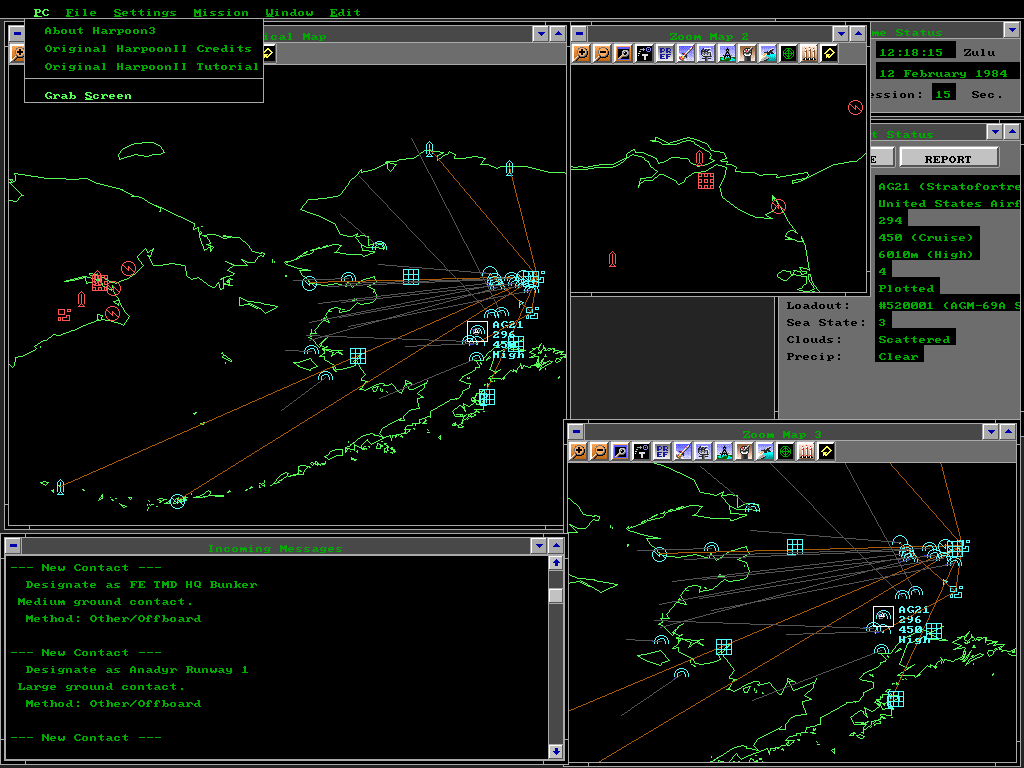Click the three-missiles icon in Zoom Map 3
Screen dimensions: 1024x768
(x=806, y=451)
